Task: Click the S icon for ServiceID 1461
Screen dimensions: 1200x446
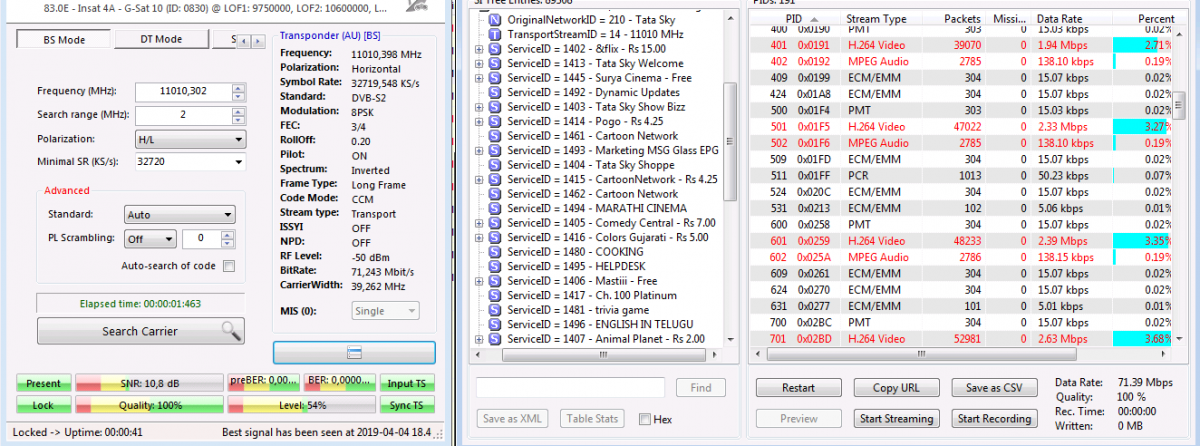Action: pyautogui.click(x=494, y=136)
